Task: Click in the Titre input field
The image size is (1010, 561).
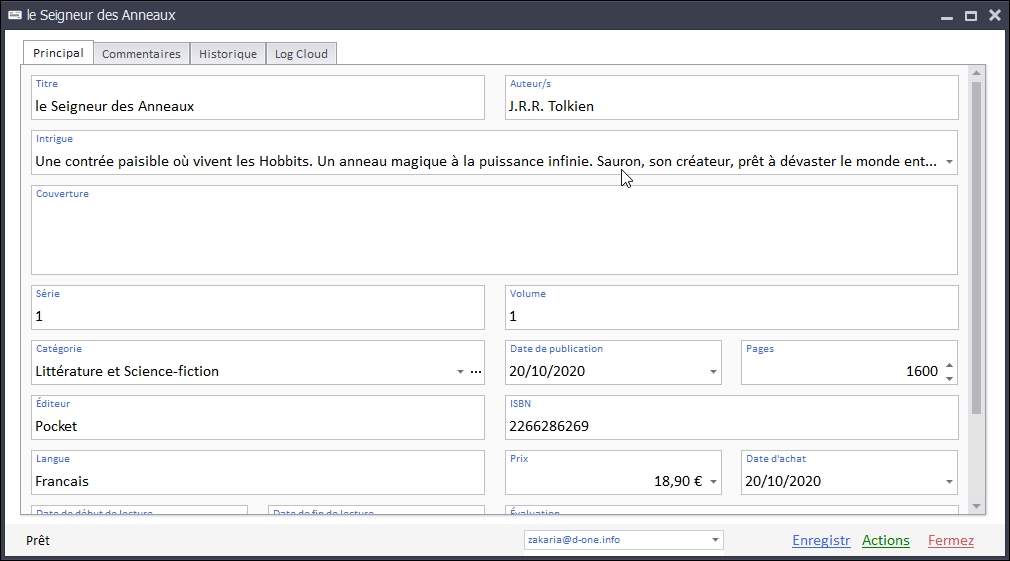Action: point(257,106)
